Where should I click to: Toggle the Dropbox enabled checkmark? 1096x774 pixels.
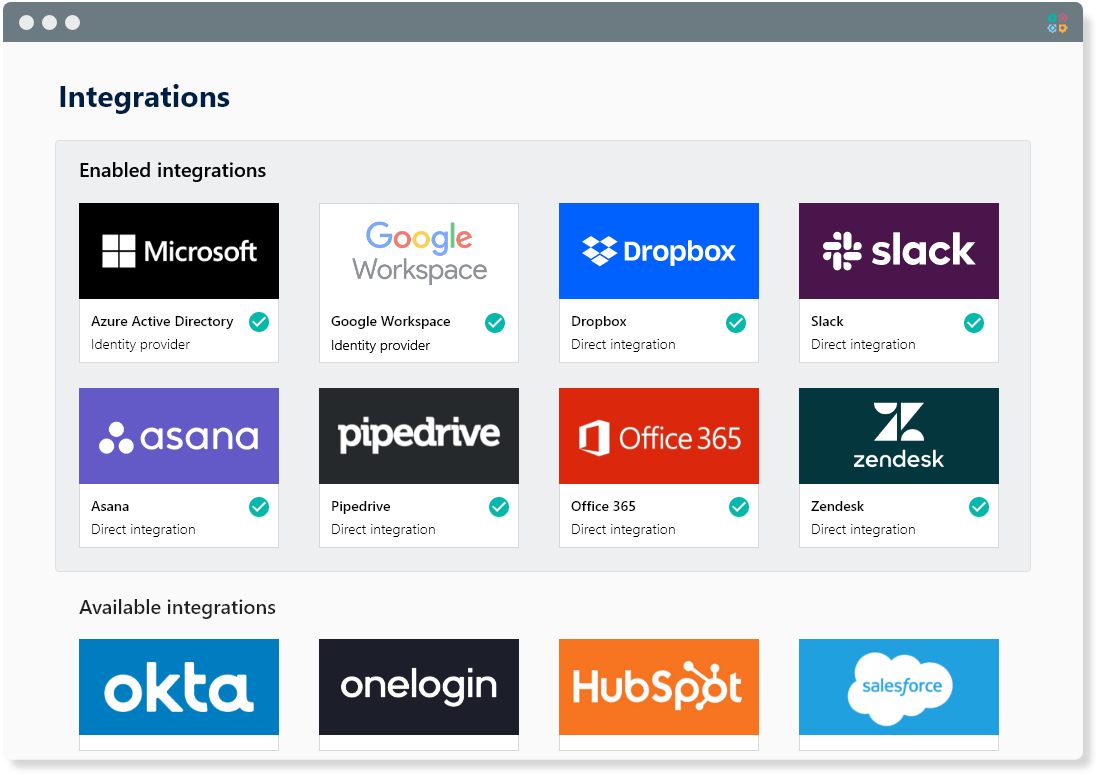(735, 322)
